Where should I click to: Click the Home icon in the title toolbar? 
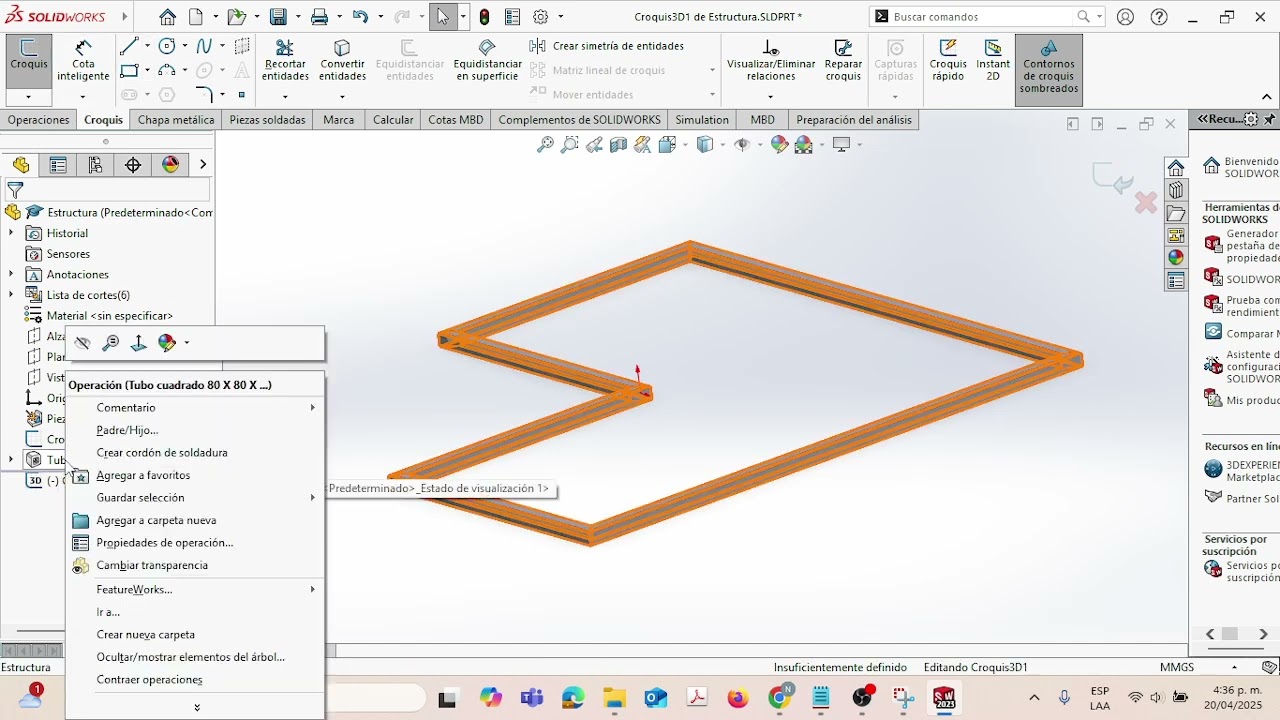(x=167, y=17)
